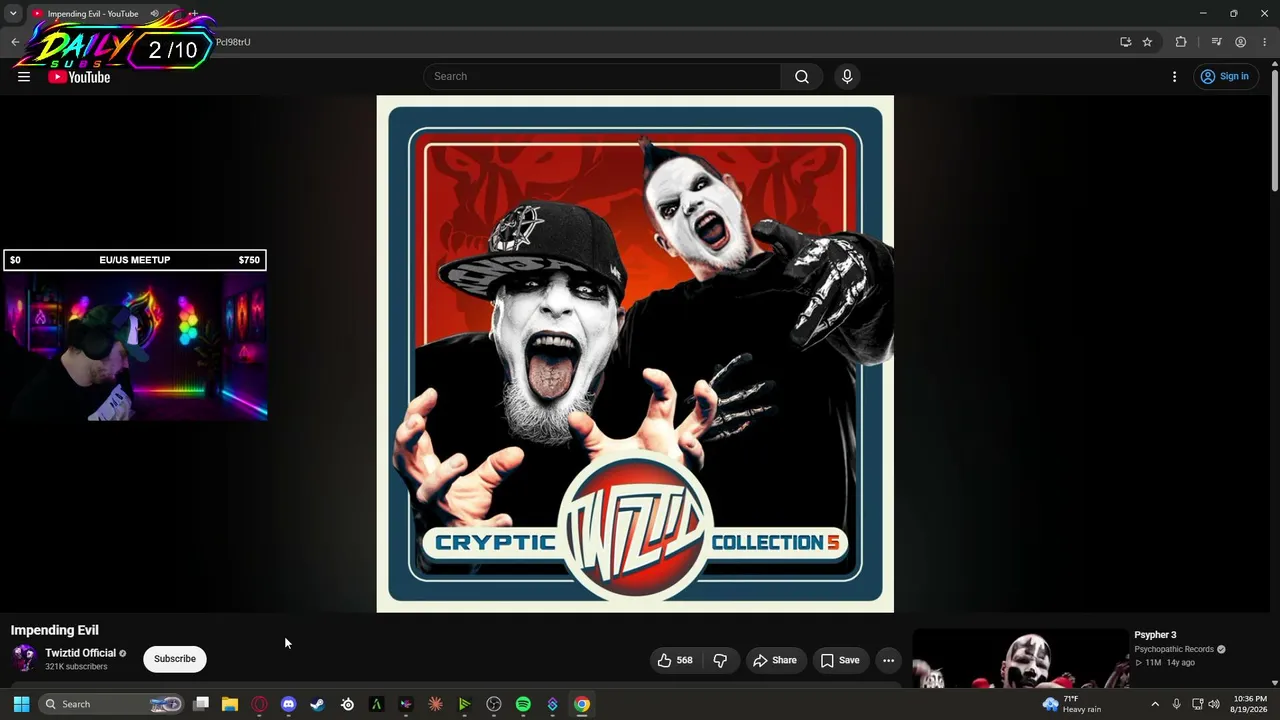The image size is (1280, 720).
Task: Open Discord from the taskbar
Action: 289,704
